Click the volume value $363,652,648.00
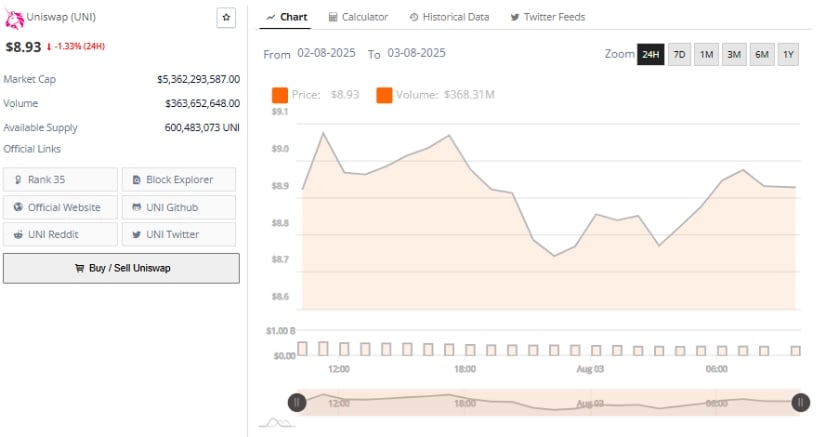The height and width of the screenshot is (437, 825). point(203,103)
